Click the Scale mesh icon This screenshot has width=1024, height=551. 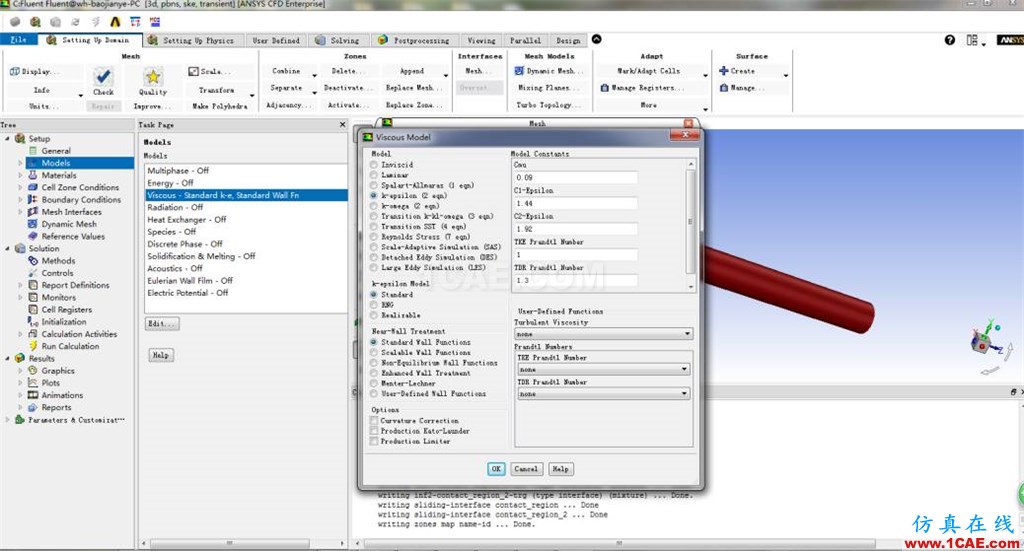tap(193, 71)
